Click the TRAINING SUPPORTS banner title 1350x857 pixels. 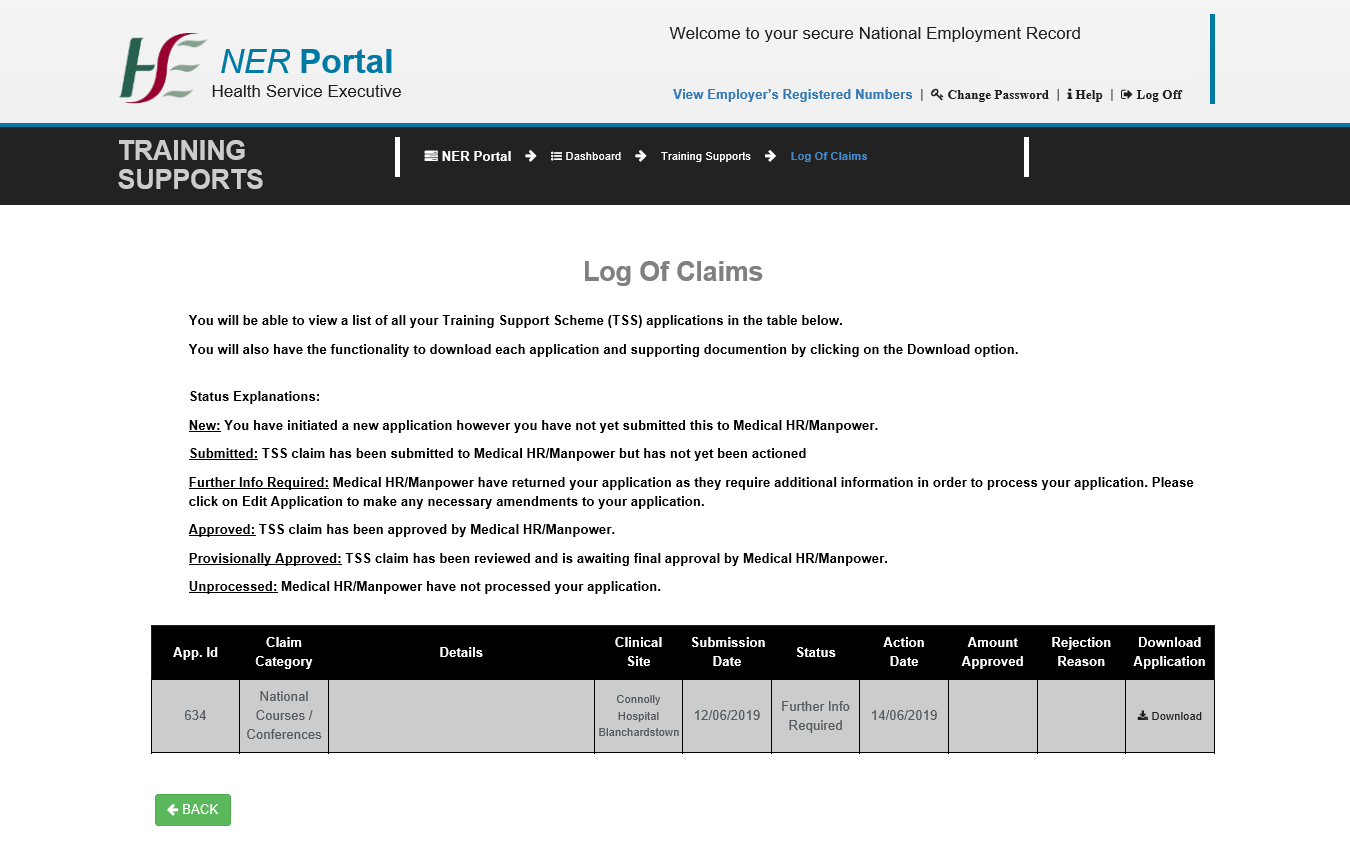(x=191, y=165)
